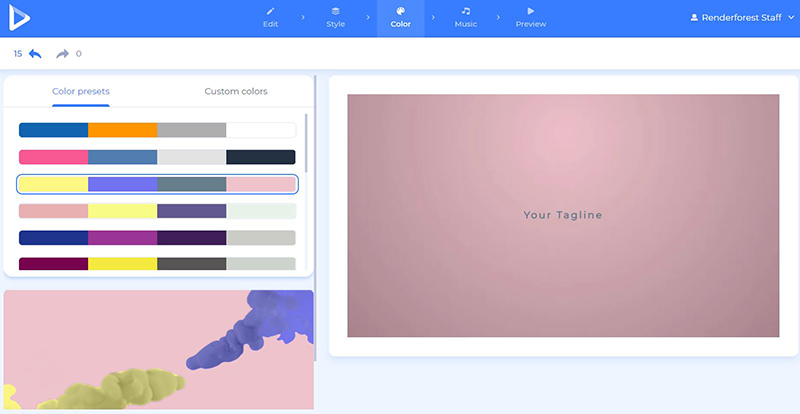Screen dimensions: 800x414
Task: Click the Renderforest logo
Action: tap(19, 17)
